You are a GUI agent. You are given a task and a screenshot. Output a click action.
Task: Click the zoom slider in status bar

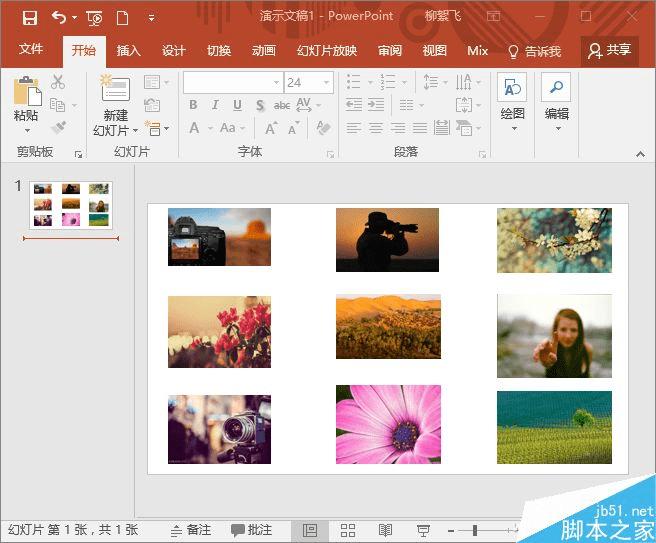[x=476, y=530]
